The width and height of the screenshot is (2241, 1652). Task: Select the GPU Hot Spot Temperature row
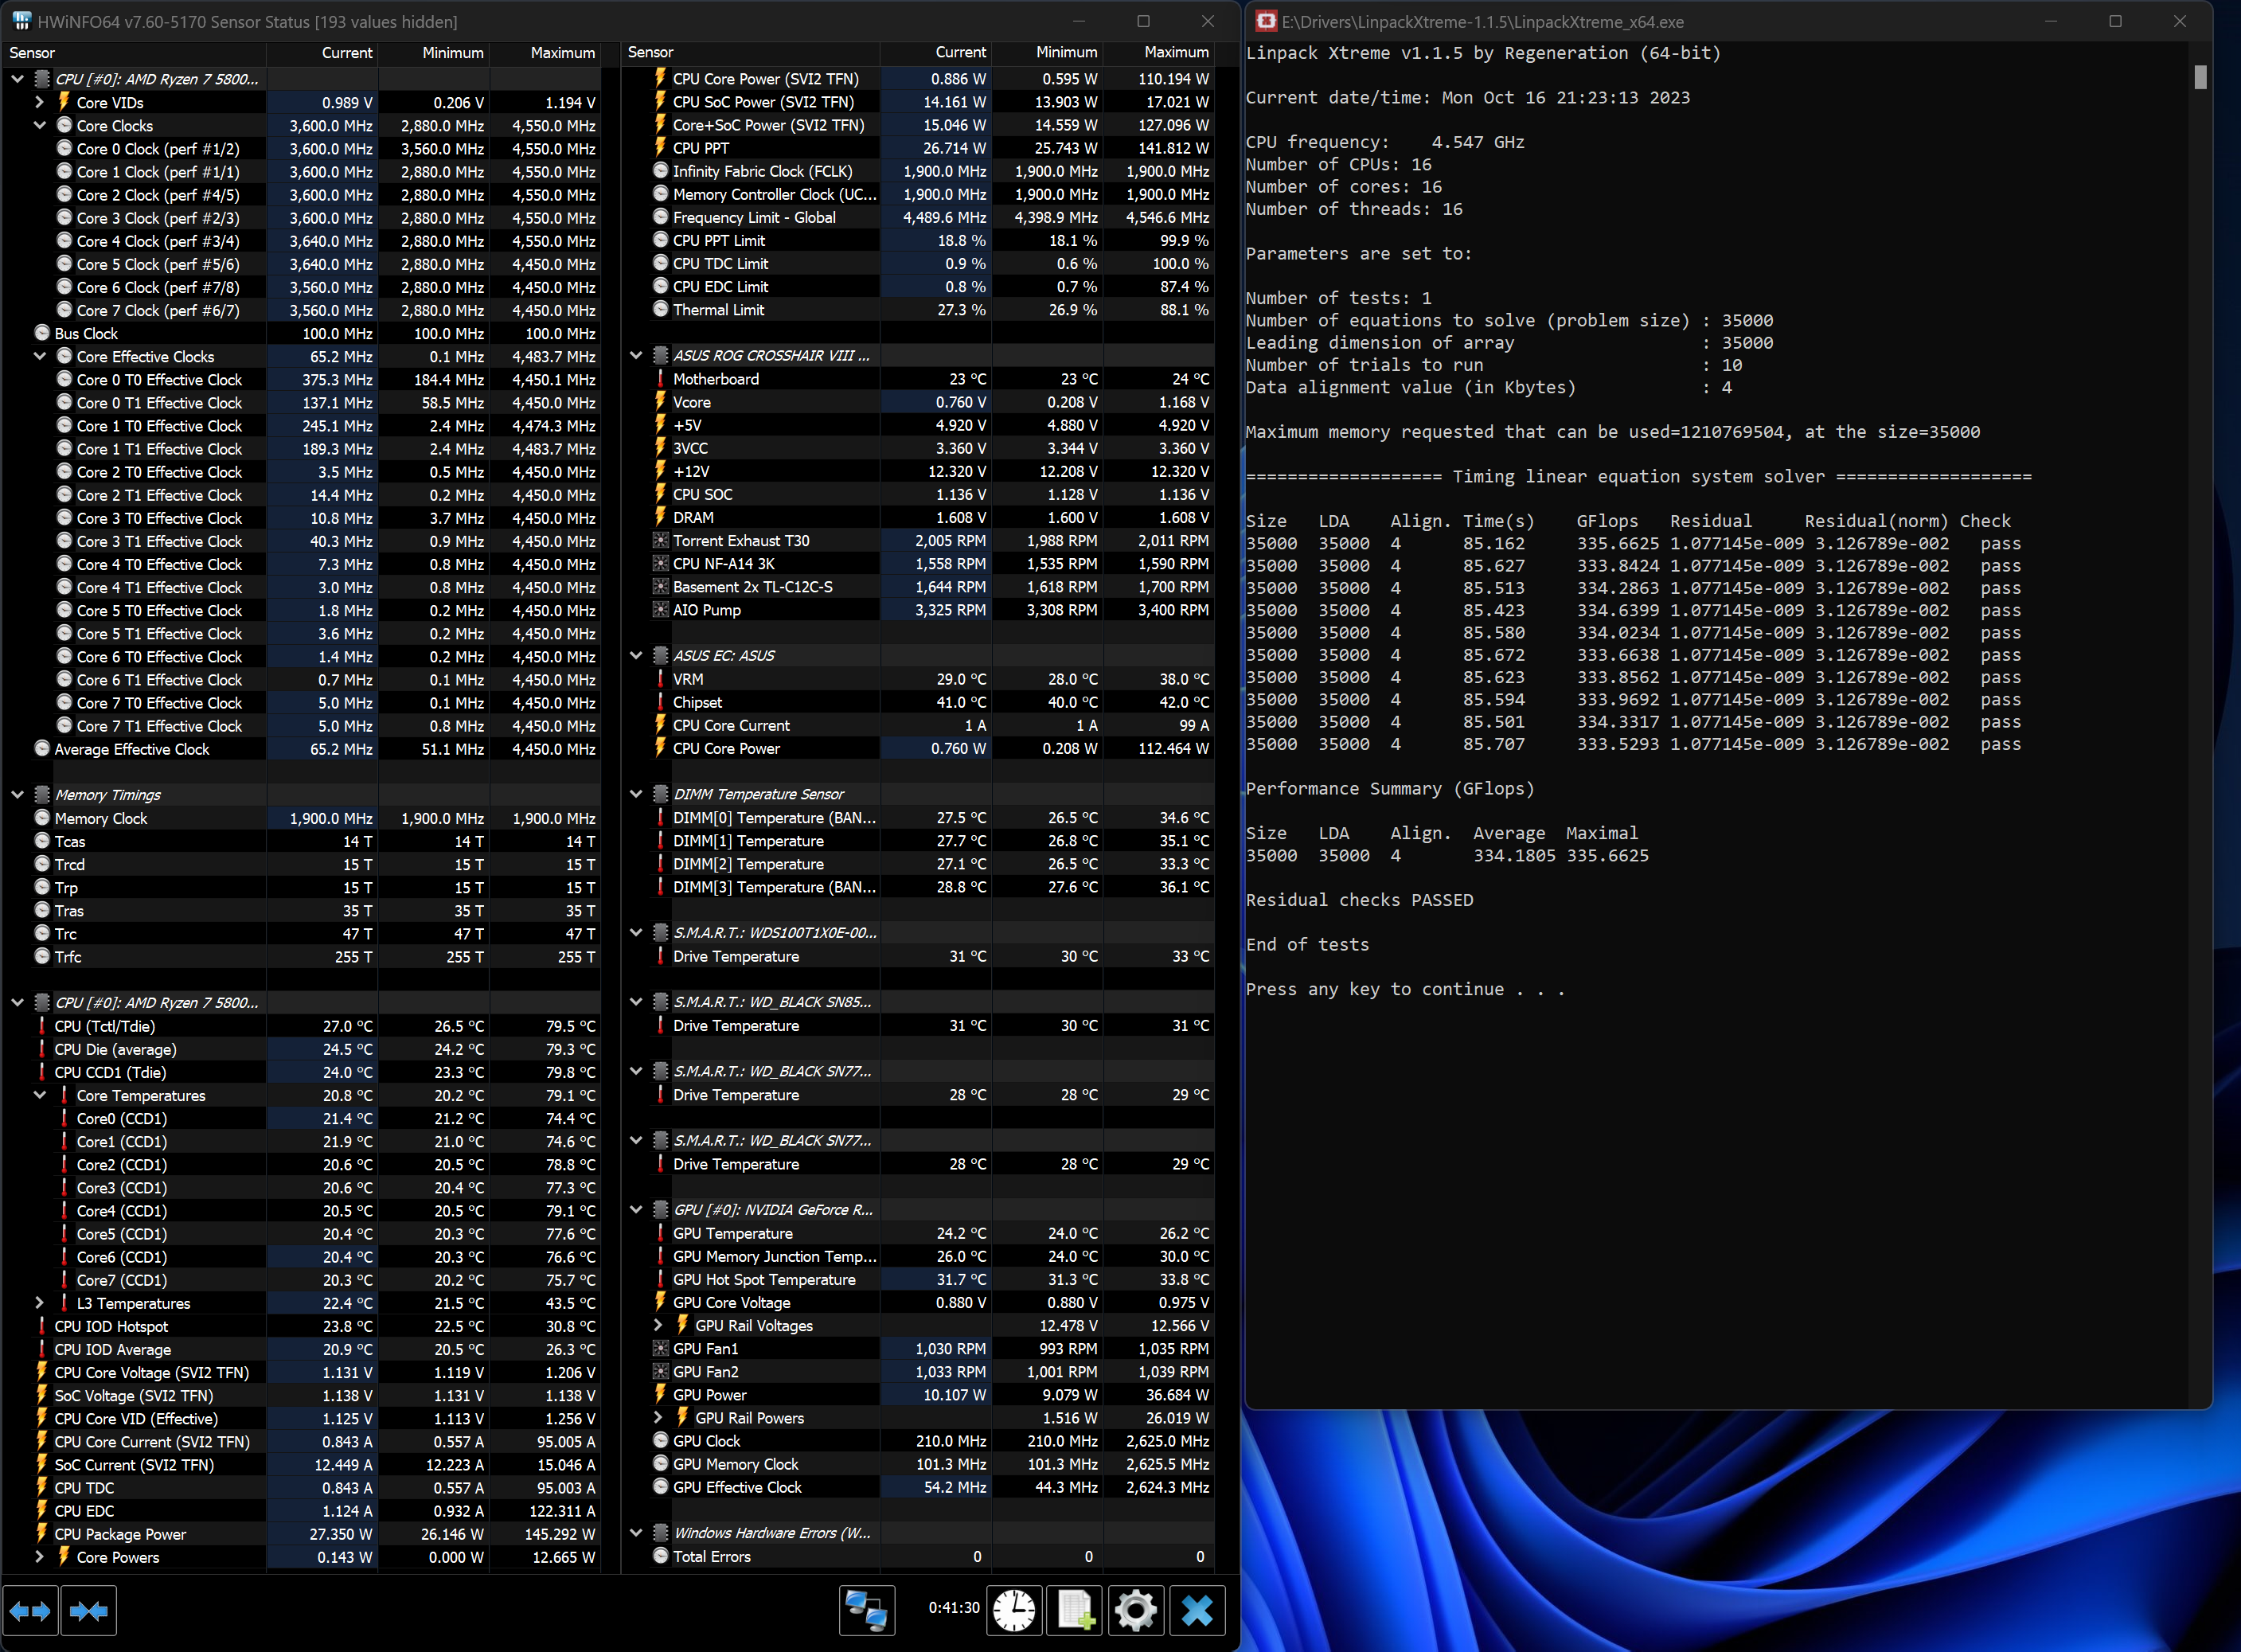tap(918, 1279)
